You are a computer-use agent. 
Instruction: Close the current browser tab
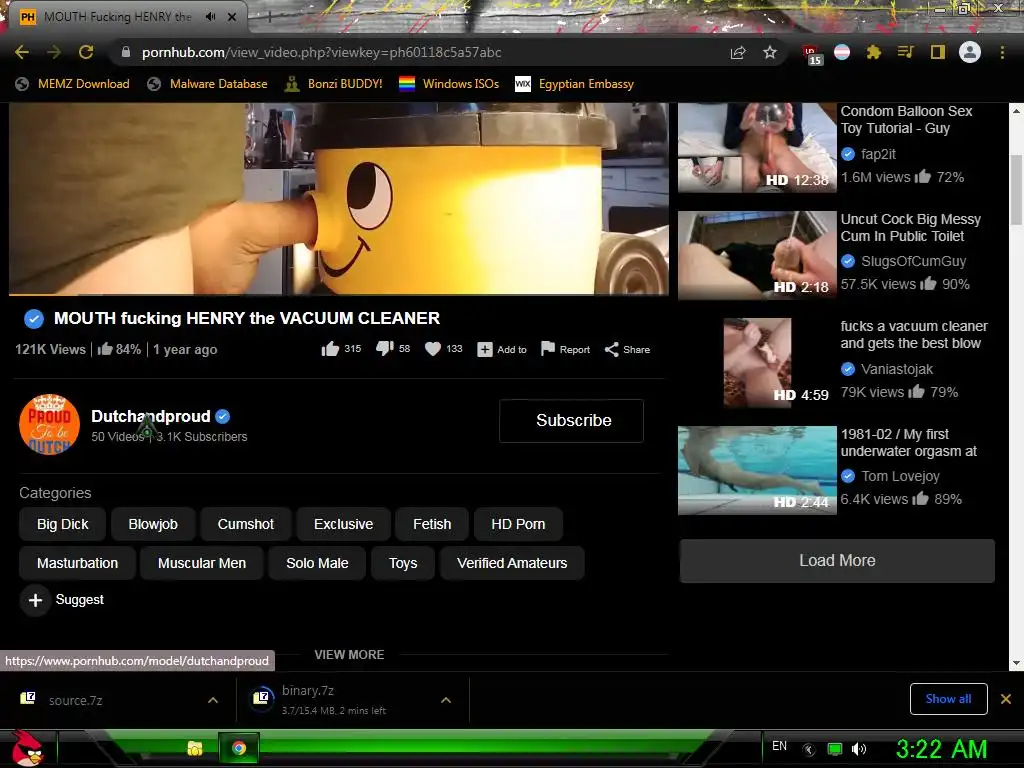(x=232, y=17)
